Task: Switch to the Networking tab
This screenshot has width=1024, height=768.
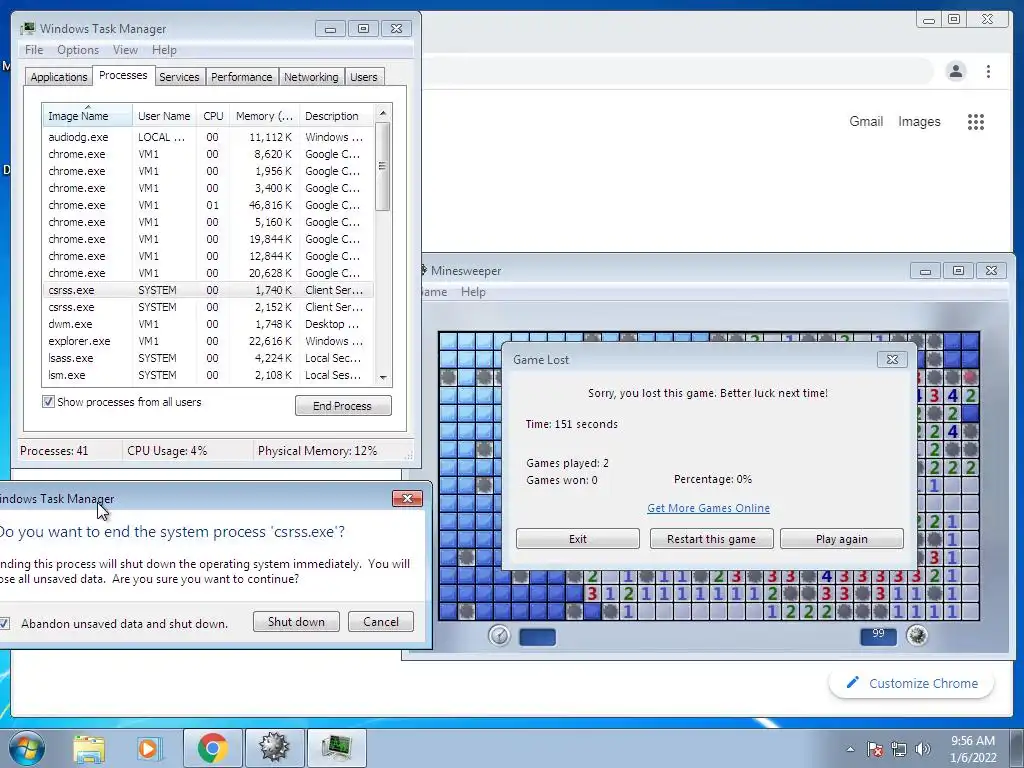Action: click(x=311, y=77)
